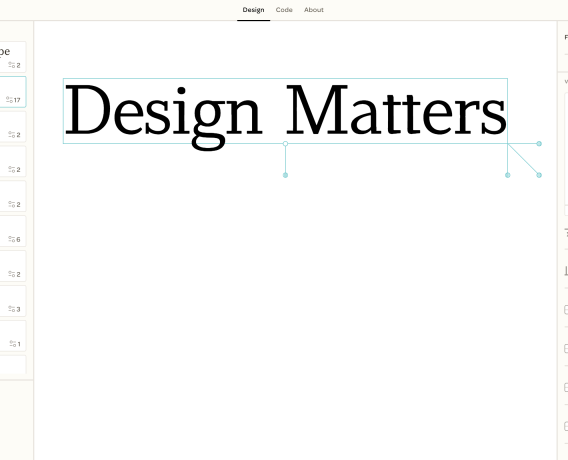
Task: Open the Code tab
Action: 284,10
